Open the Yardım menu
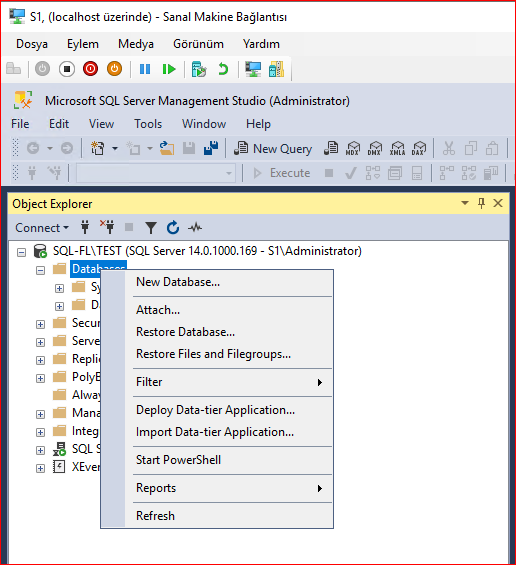Image resolution: width=516 pixels, height=565 pixels. click(261, 44)
